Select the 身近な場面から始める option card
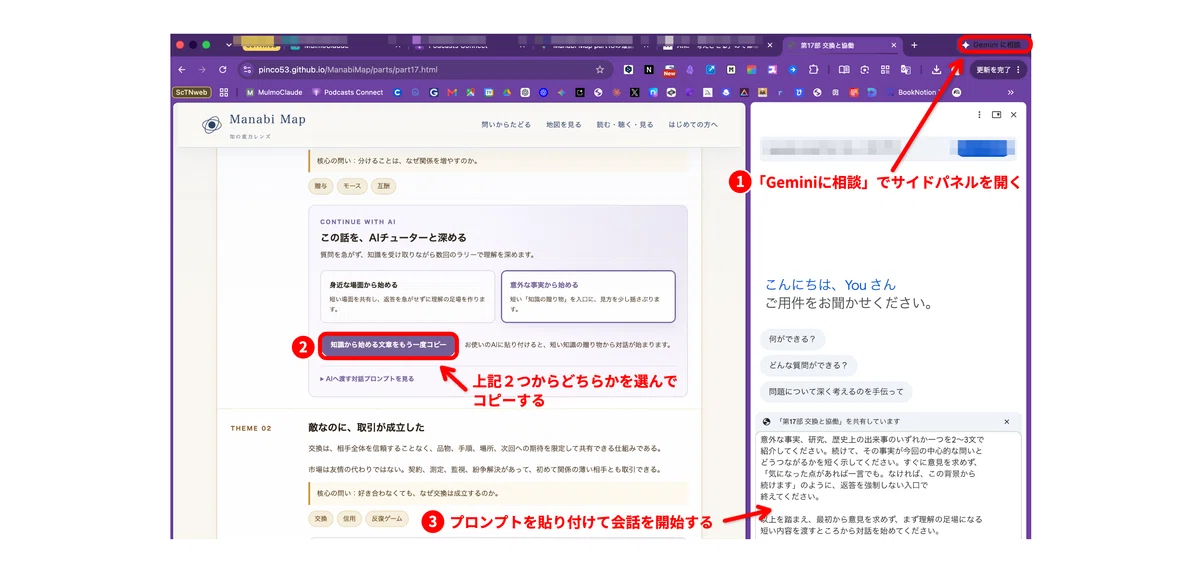 [407, 296]
